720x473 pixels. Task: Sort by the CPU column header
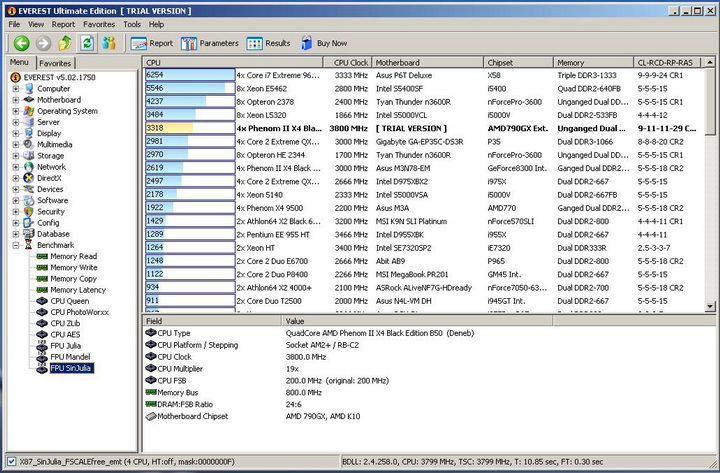click(233, 62)
